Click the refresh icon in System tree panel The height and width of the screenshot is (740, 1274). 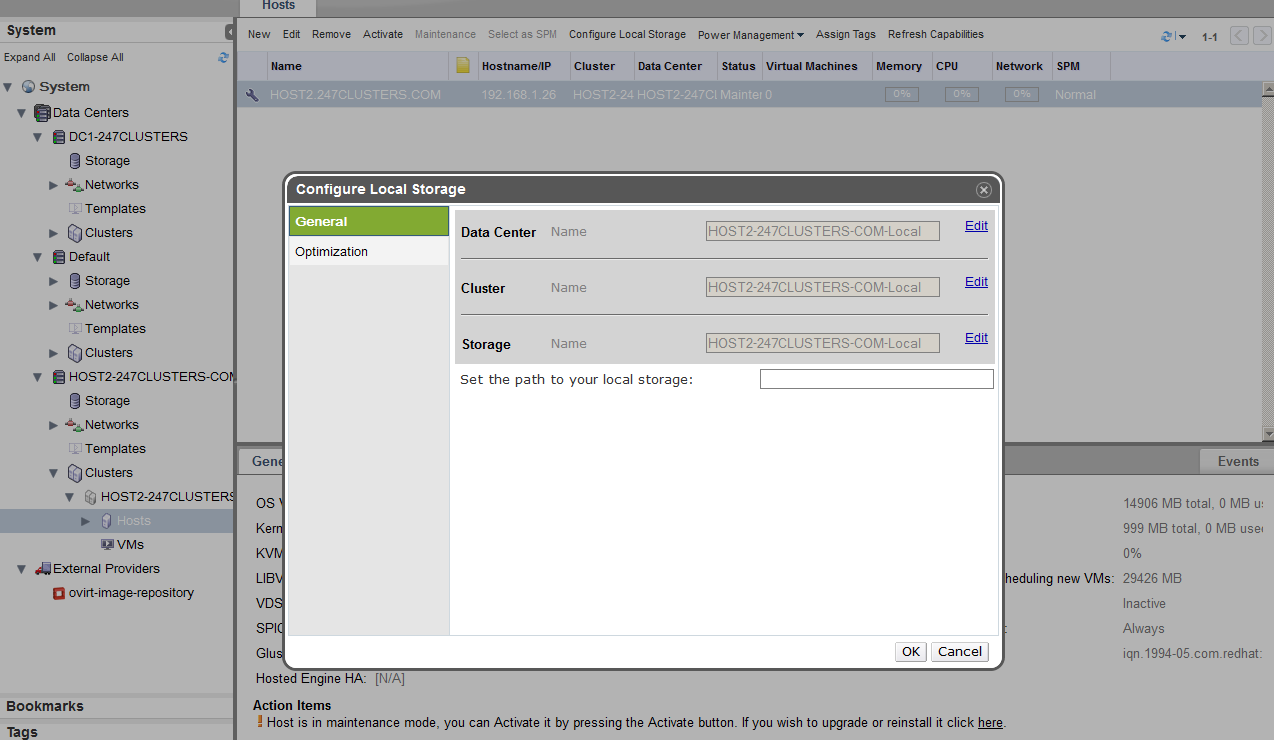(x=223, y=57)
